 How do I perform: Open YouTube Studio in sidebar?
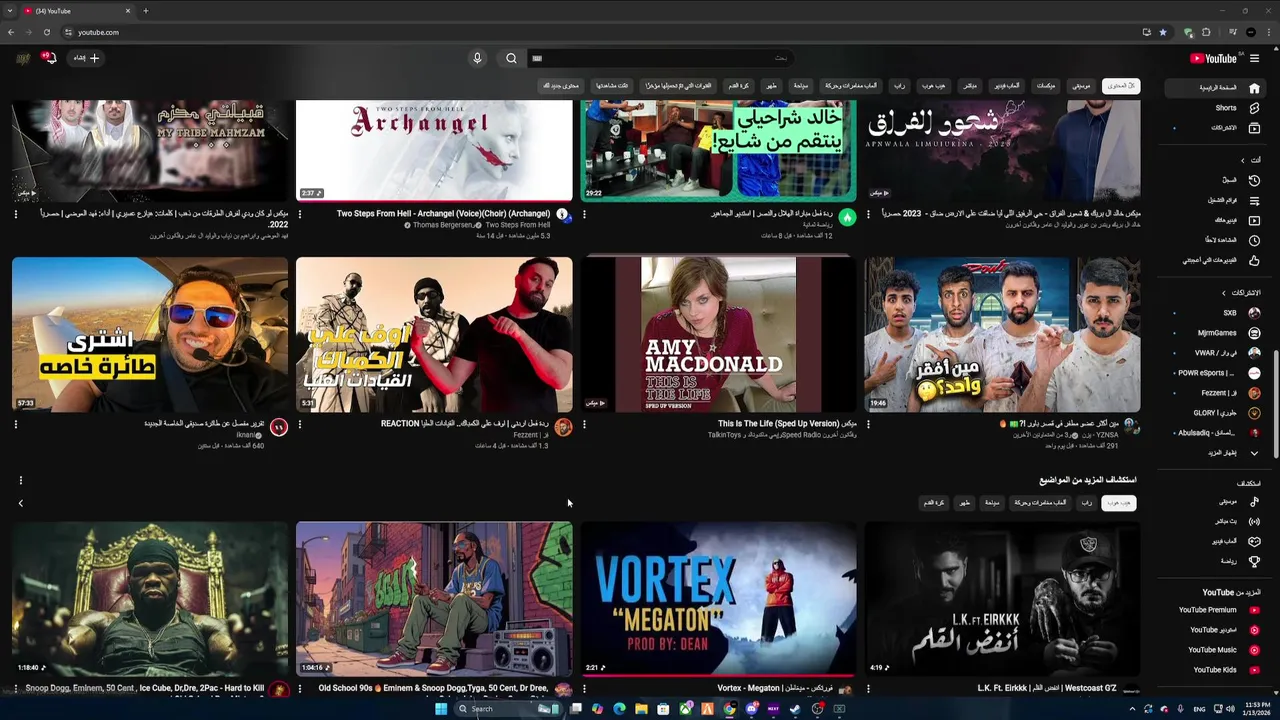[1217, 630]
